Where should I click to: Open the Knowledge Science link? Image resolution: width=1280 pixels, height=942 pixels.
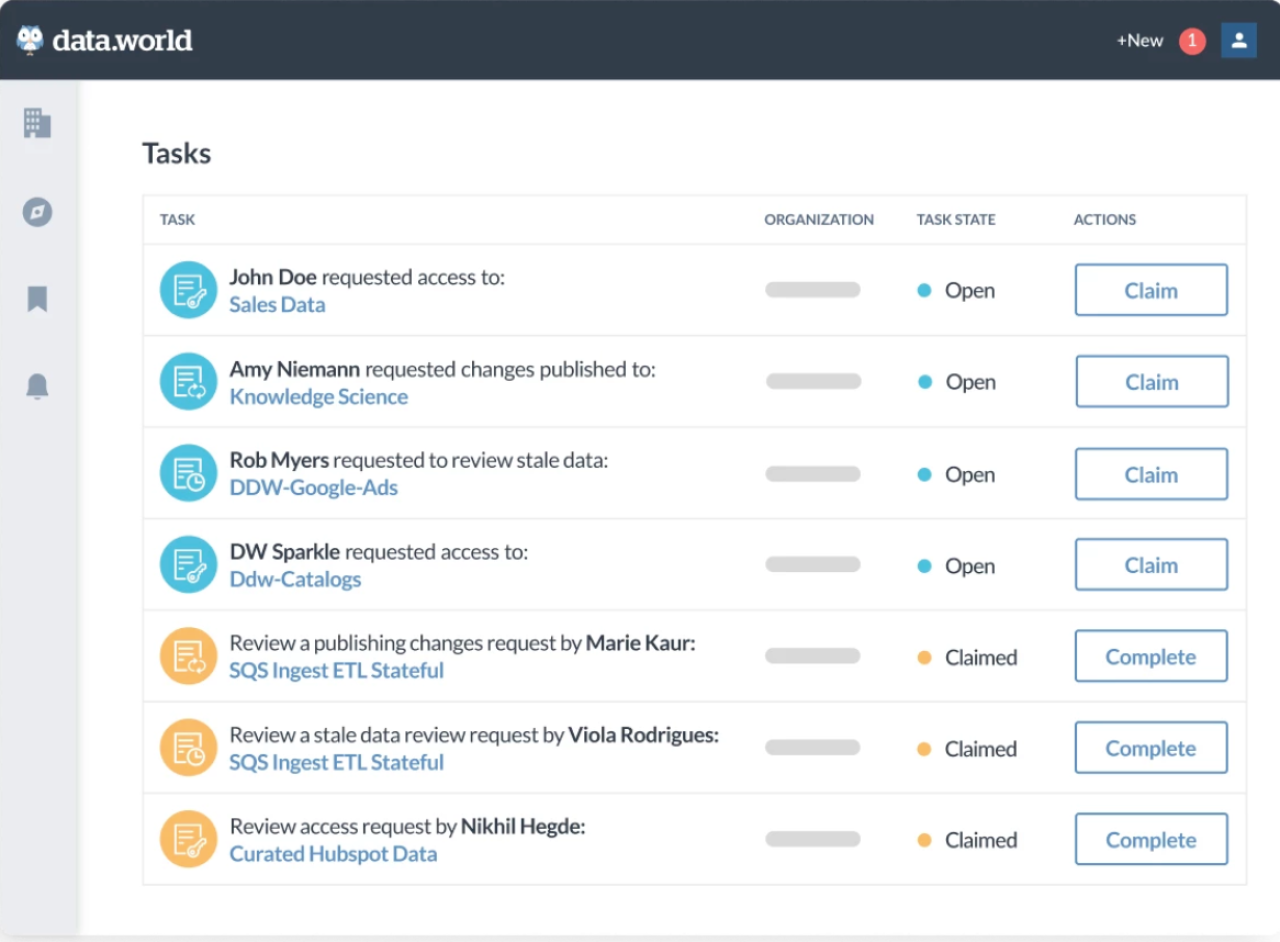point(319,397)
